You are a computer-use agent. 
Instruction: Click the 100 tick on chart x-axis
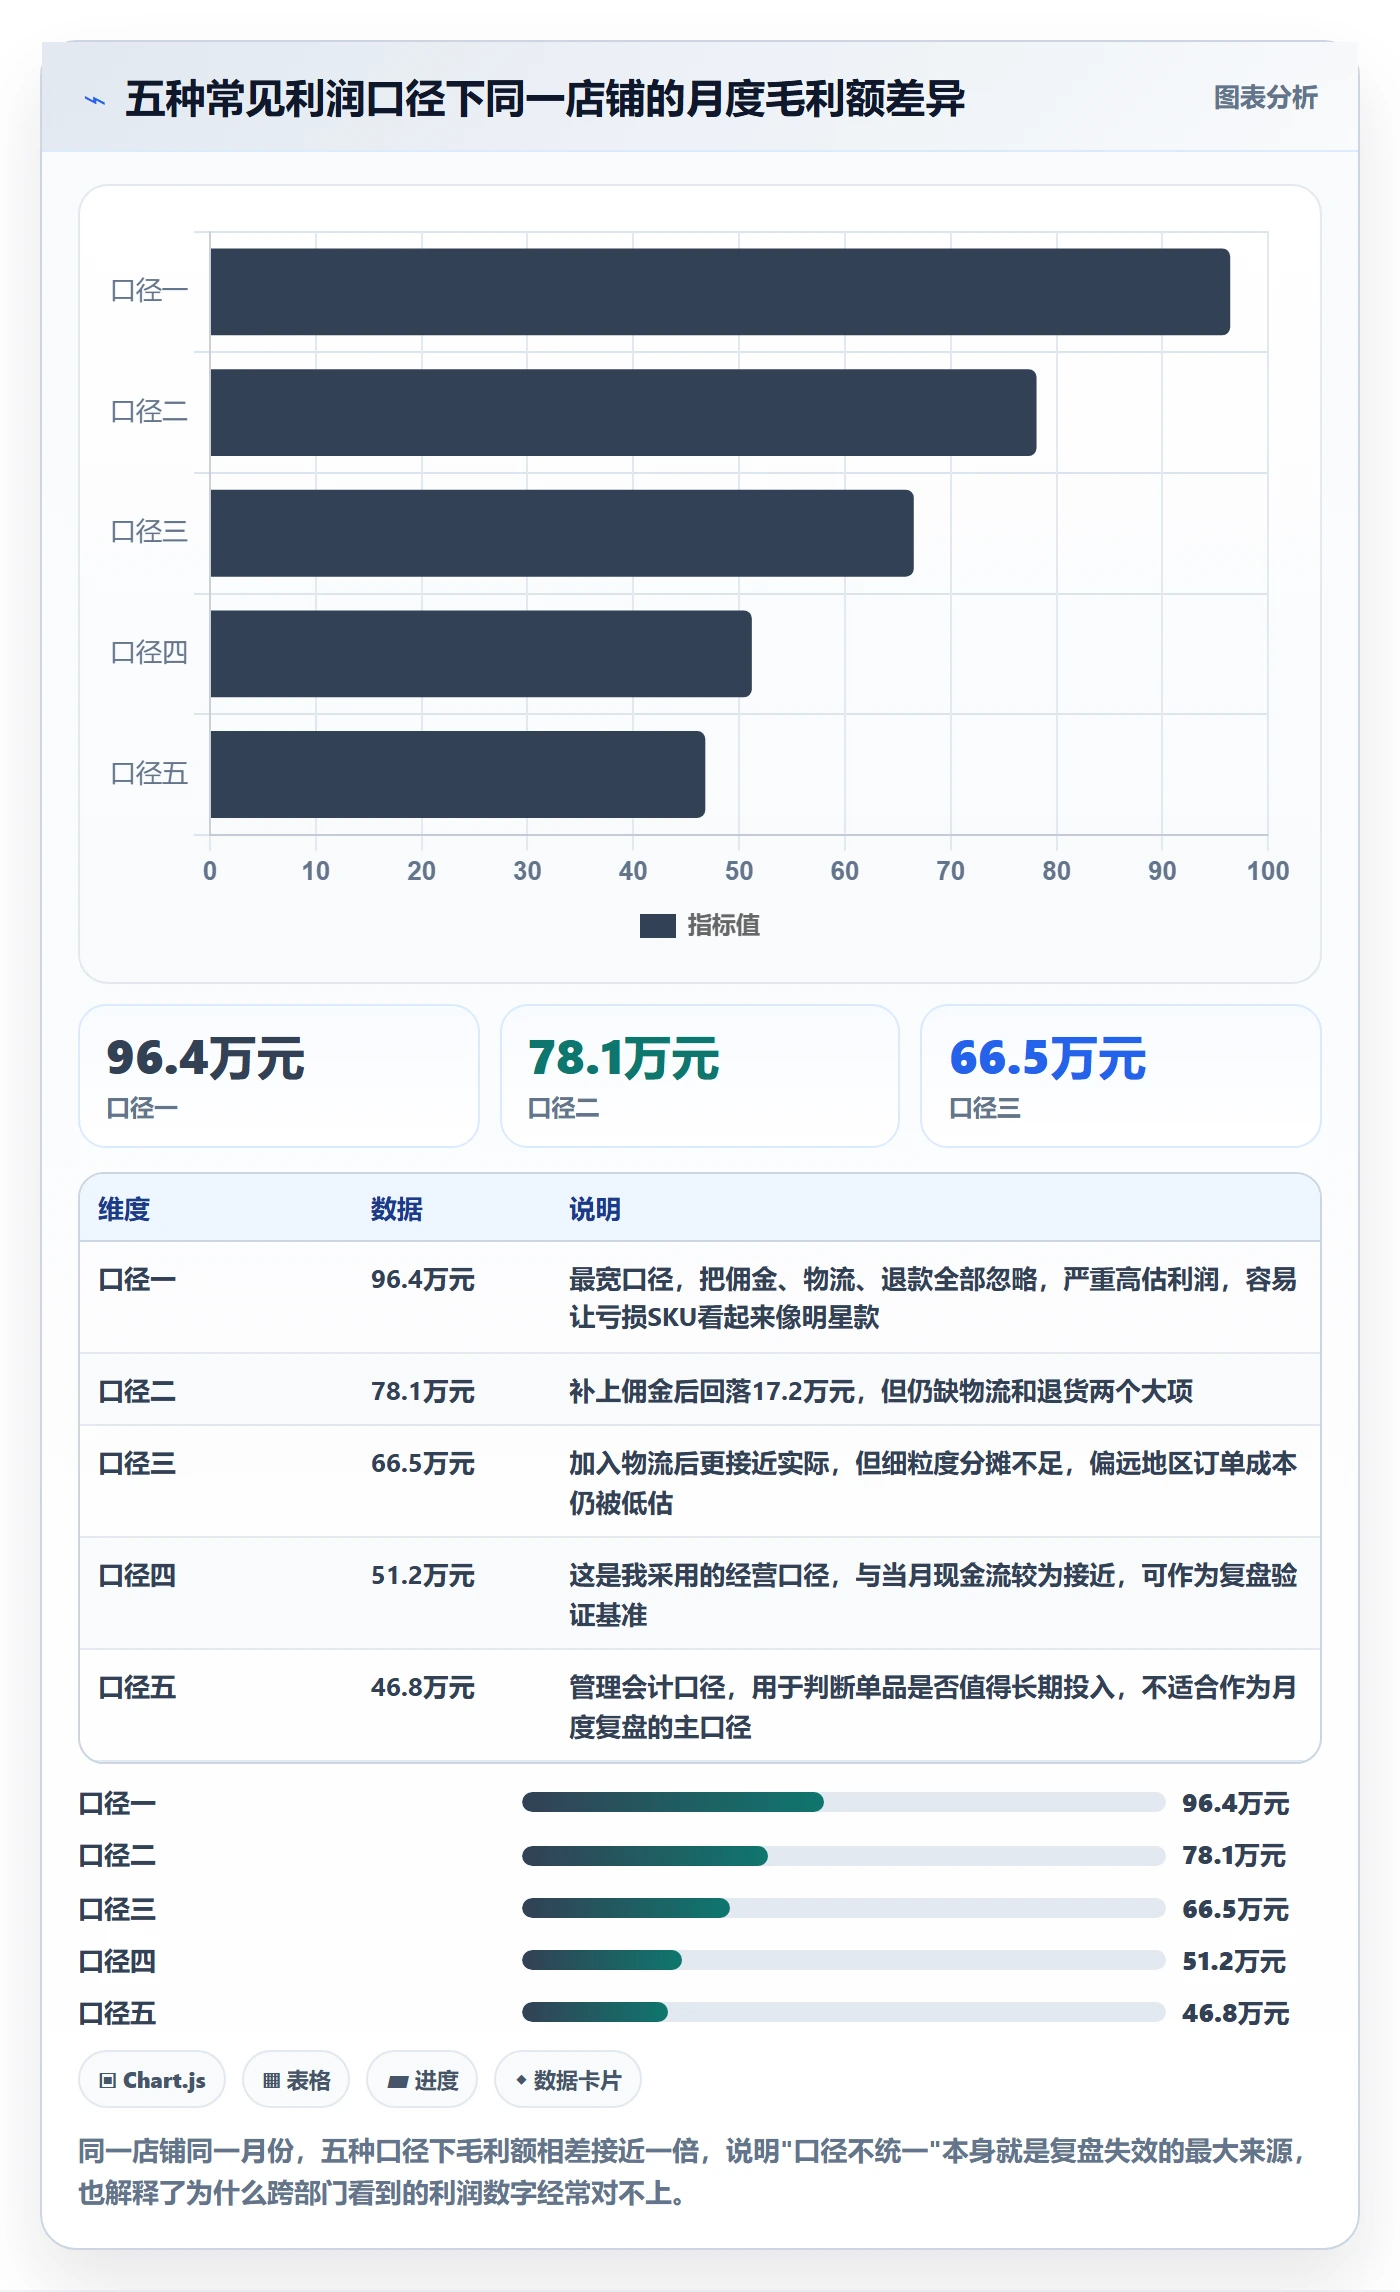[x=1268, y=871]
